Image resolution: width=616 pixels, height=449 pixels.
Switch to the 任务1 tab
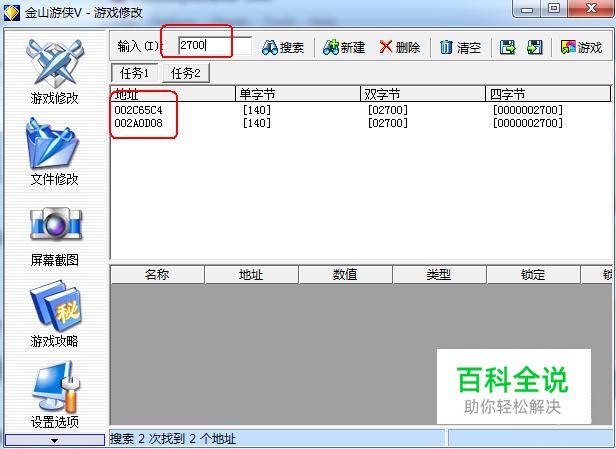coord(134,73)
